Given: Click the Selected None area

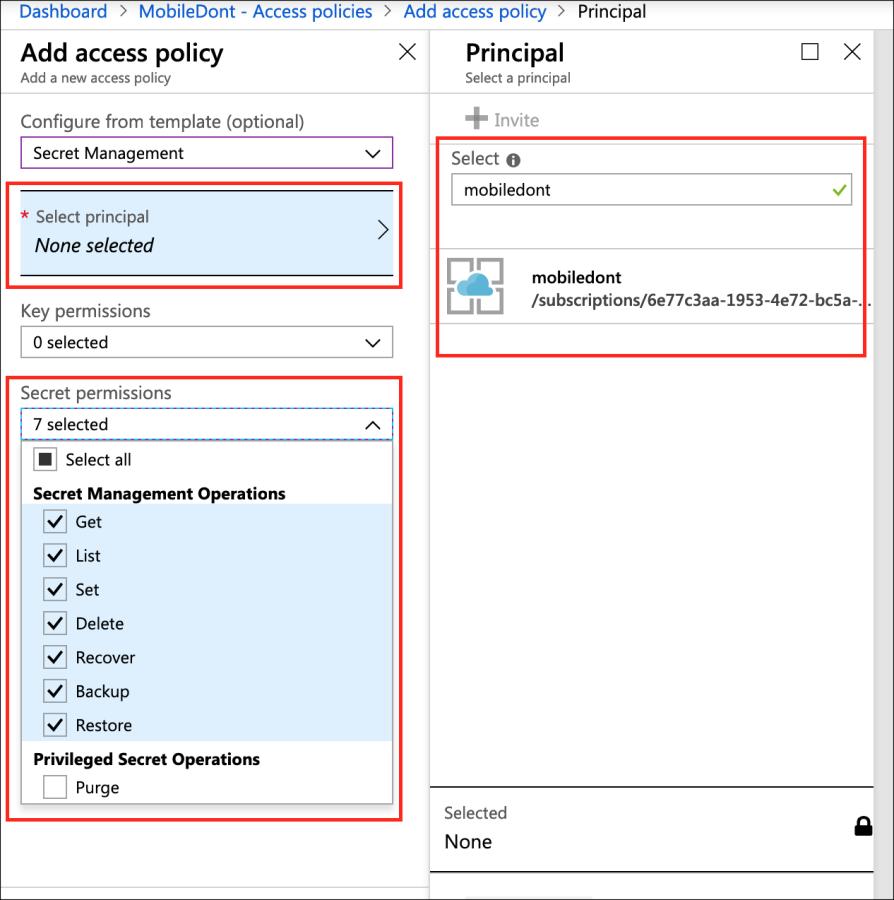Looking at the screenshot, I should (x=651, y=828).
